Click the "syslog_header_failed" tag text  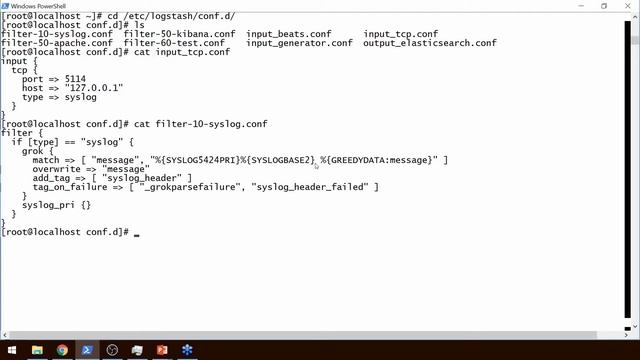(310, 187)
